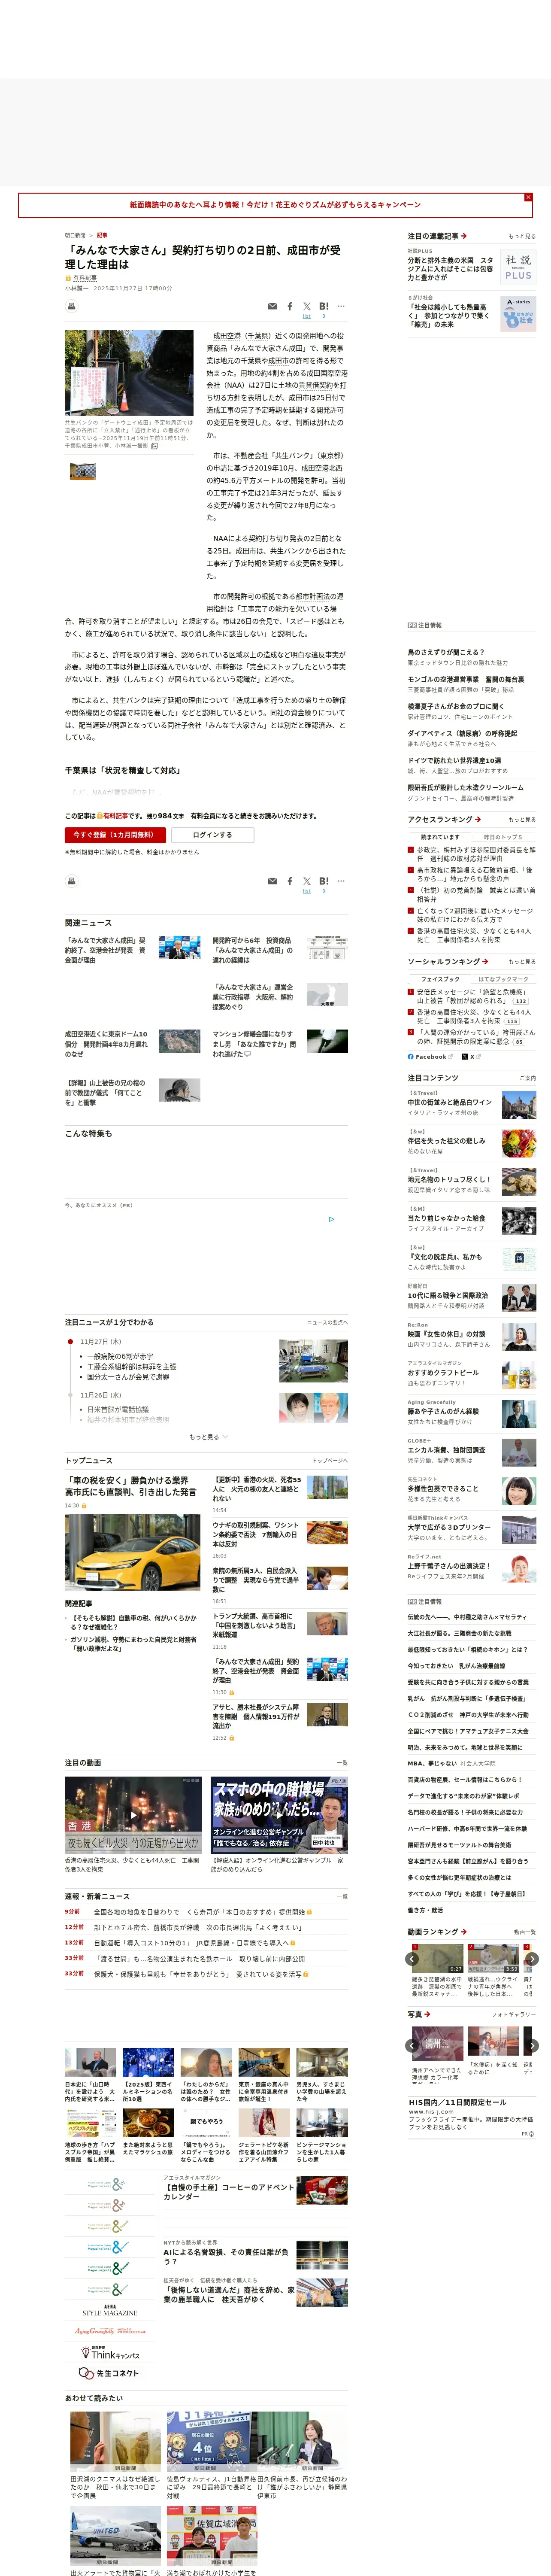Screen dimensions: 551x2576
Task: Click トップページへ link
Action: tap(330, 1460)
